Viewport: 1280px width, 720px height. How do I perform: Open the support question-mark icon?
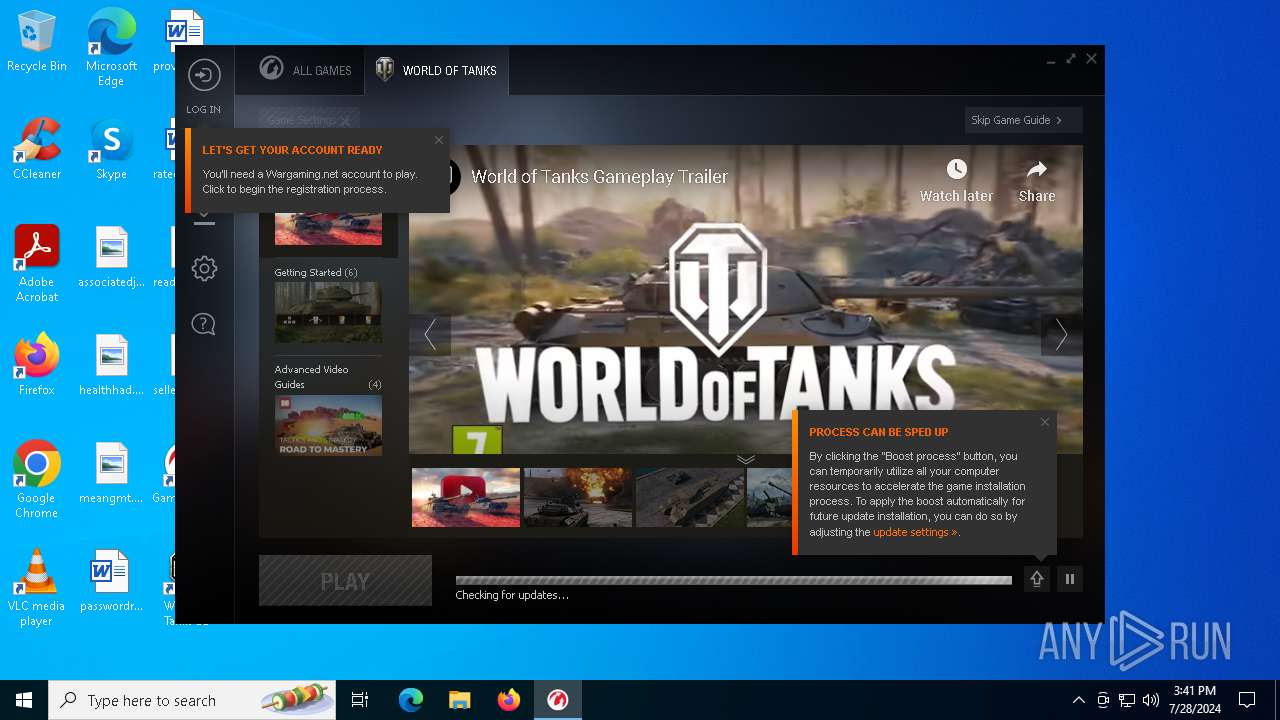point(204,324)
